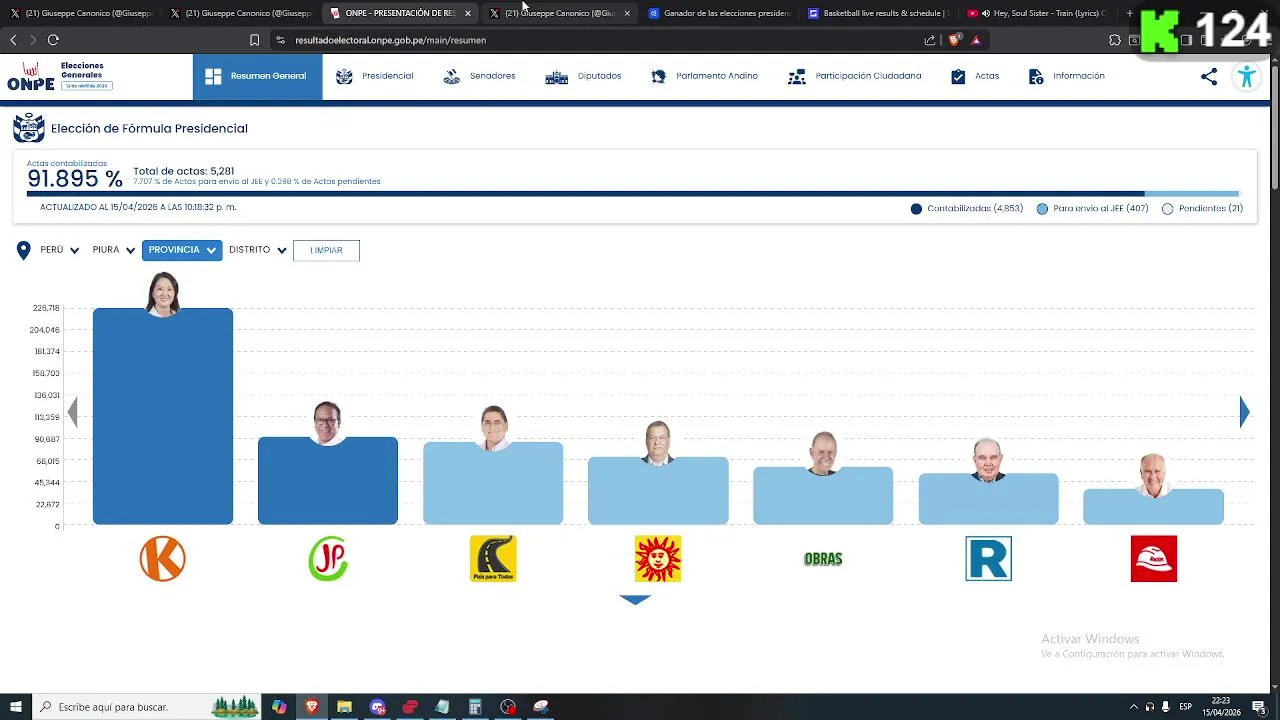
Task: Click the candidate photo above País para Todos
Action: coord(493,428)
